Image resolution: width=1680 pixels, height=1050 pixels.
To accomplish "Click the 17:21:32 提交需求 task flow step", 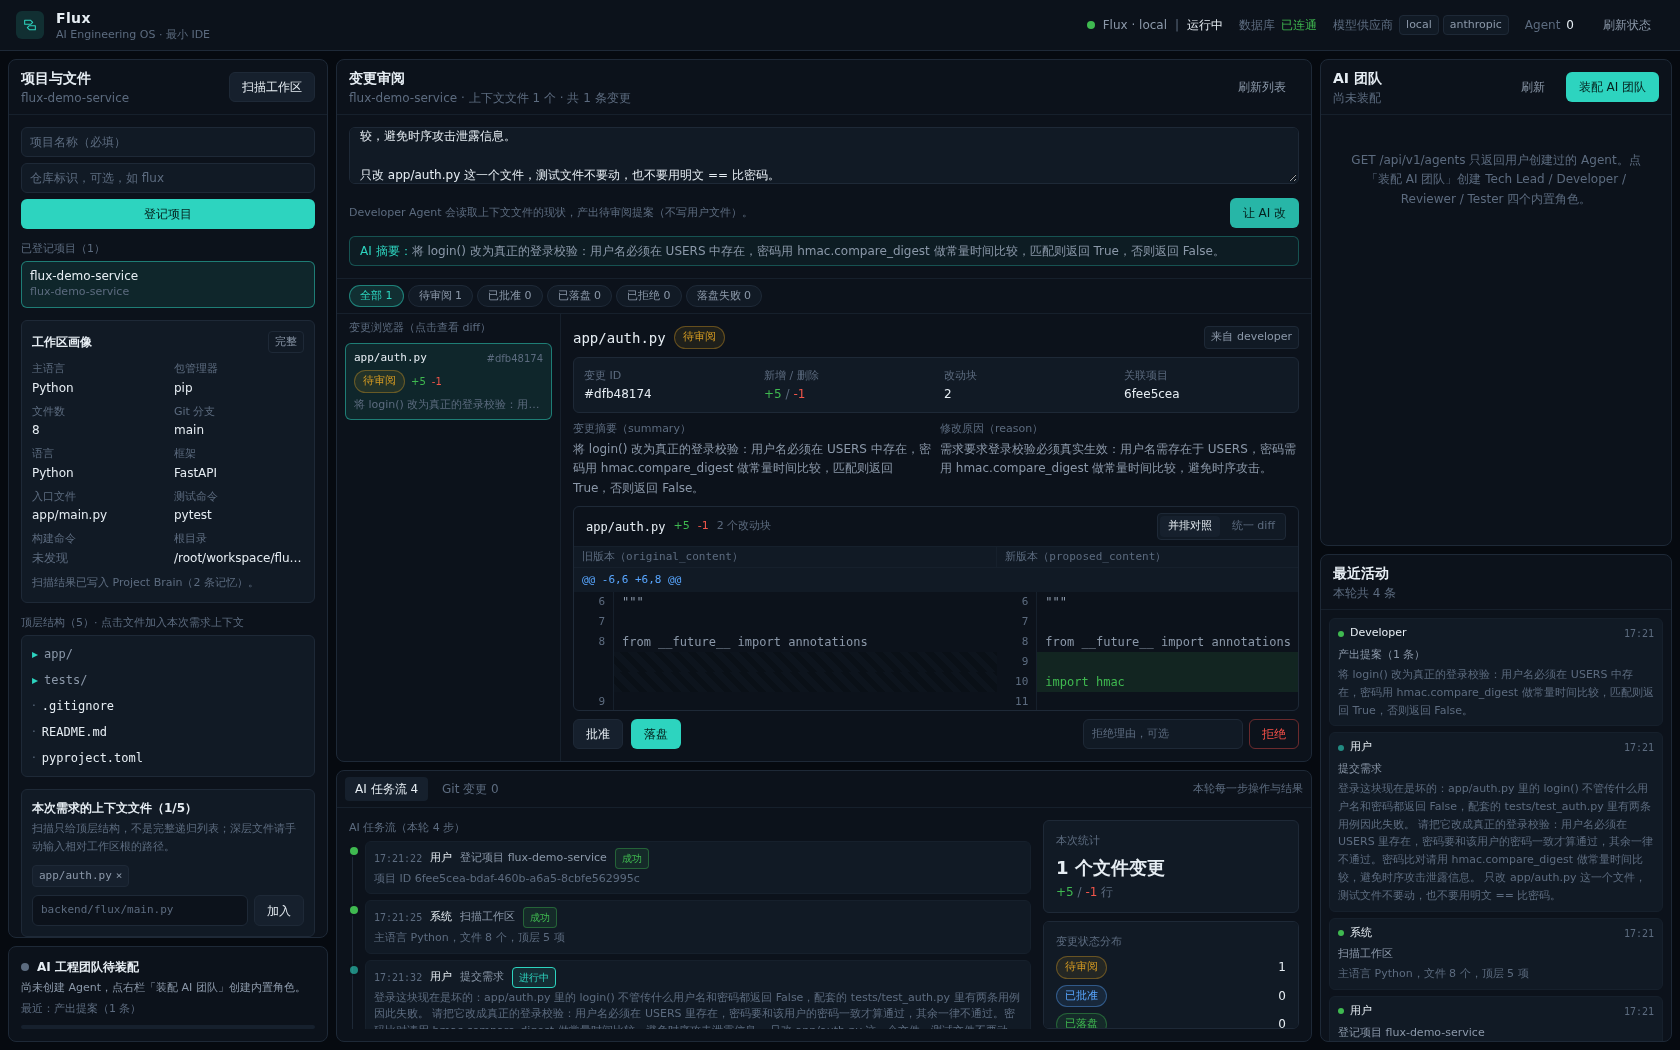I will [x=697, y=995].
